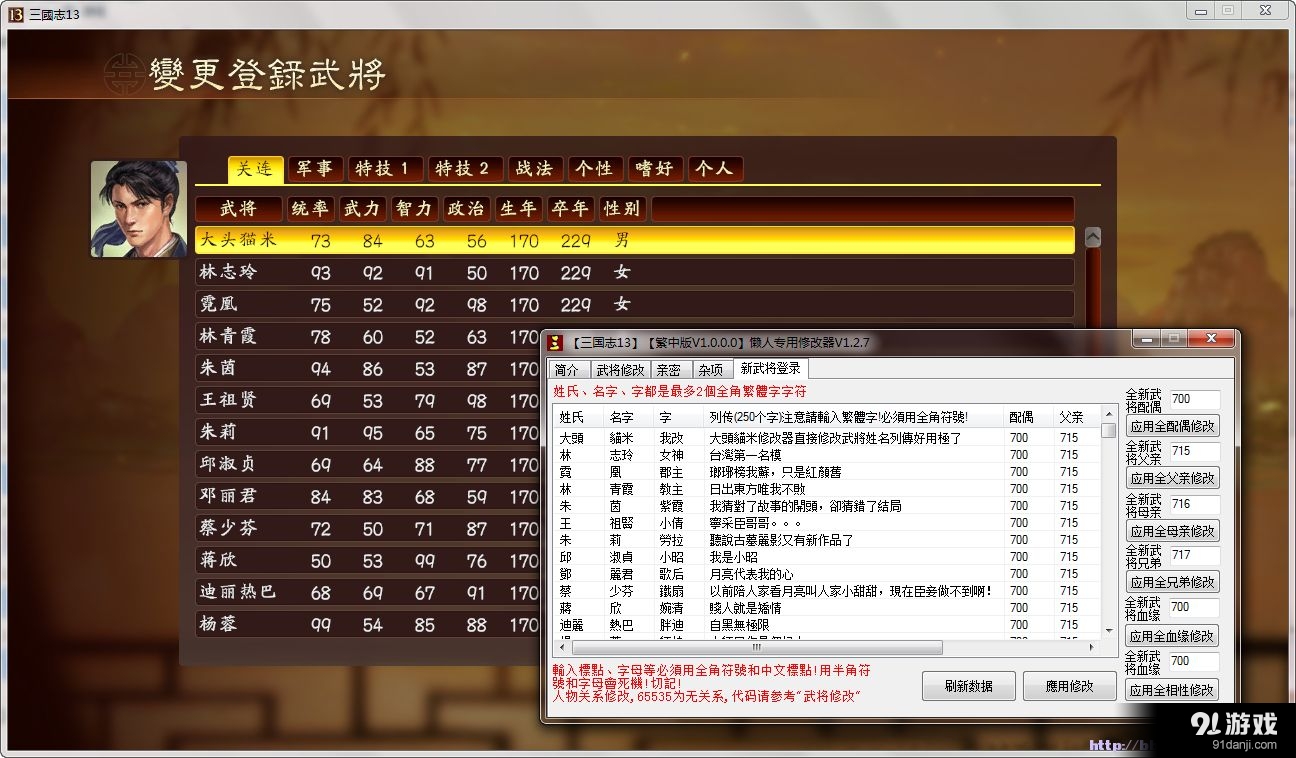The height and width of the screenshot is (758, 1296).
Task: Switch to the 军事 tab
Action: click(314, 169)
